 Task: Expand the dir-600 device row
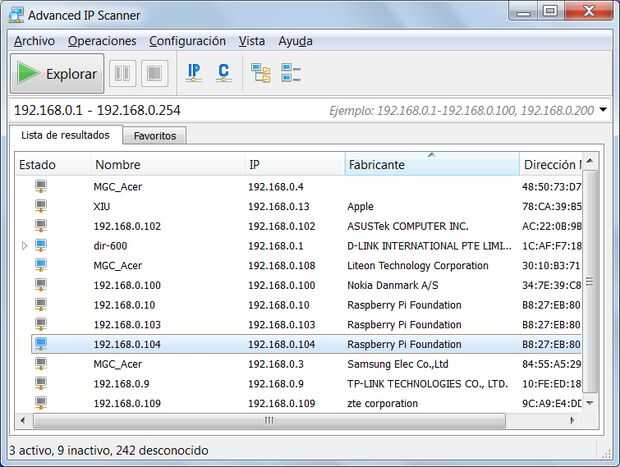[x=25, y=246]
